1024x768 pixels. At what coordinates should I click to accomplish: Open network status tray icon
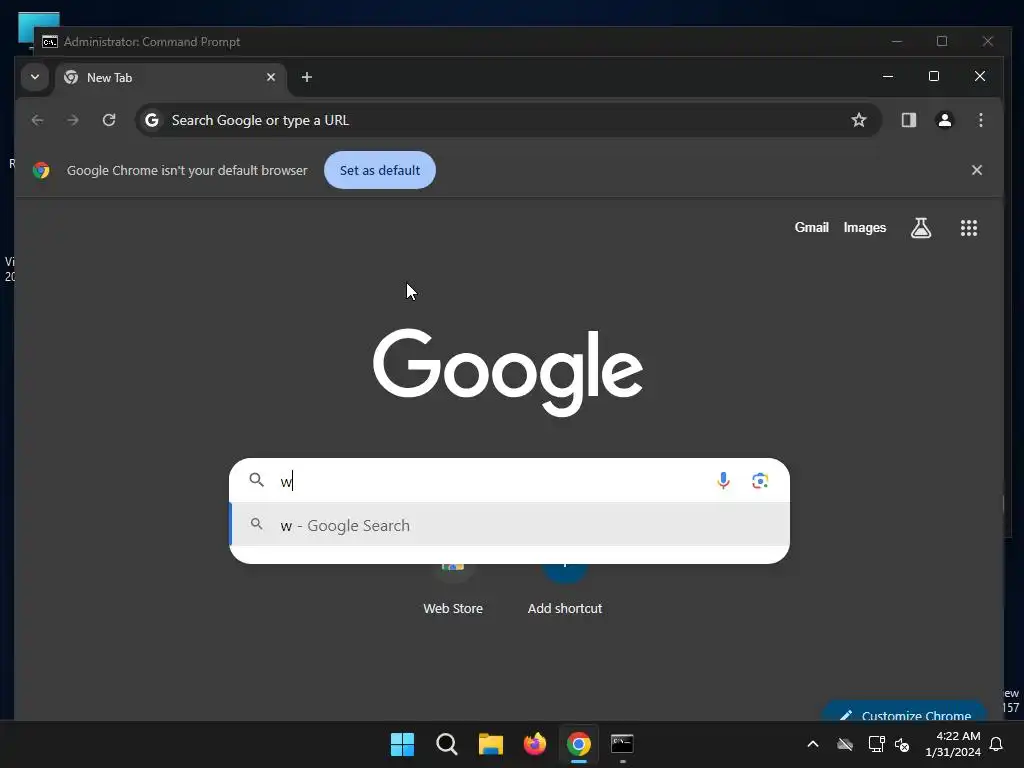click(876, 744)
